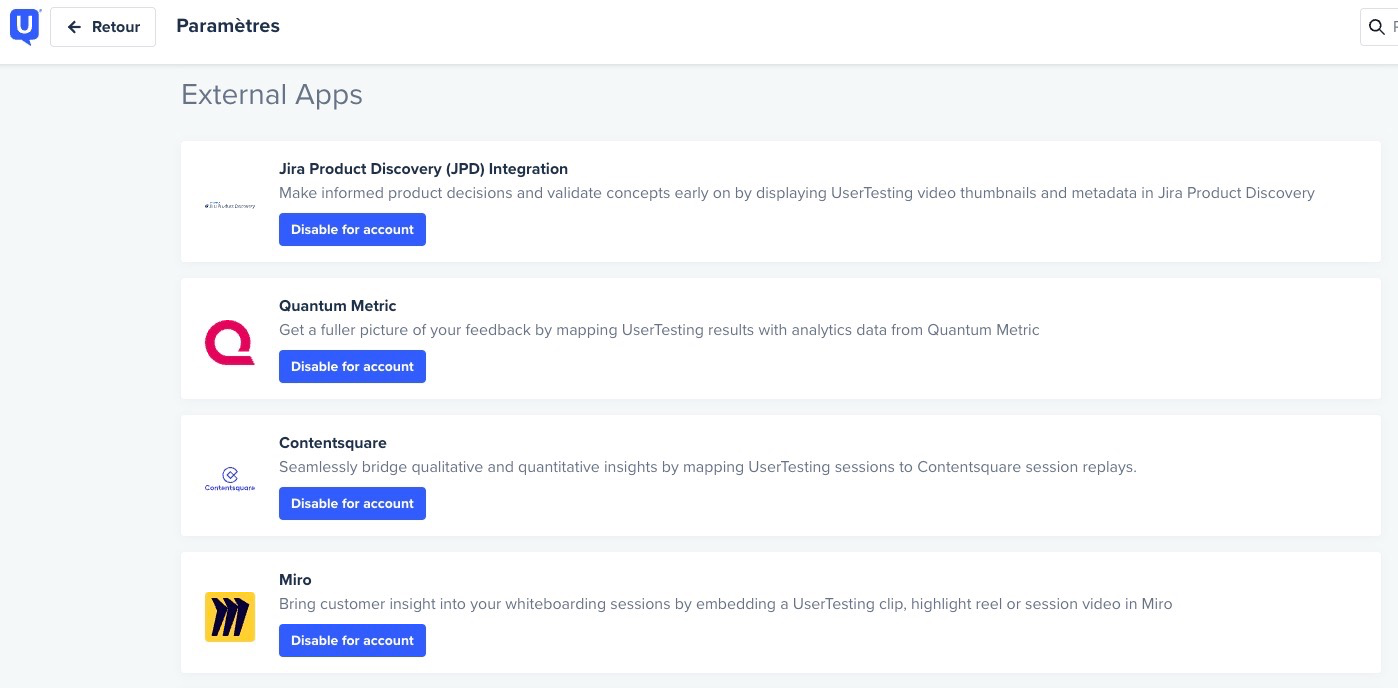This screenshot has height=688, width=1398.
Task: Click the Miro logo
Action: [230, 616]
